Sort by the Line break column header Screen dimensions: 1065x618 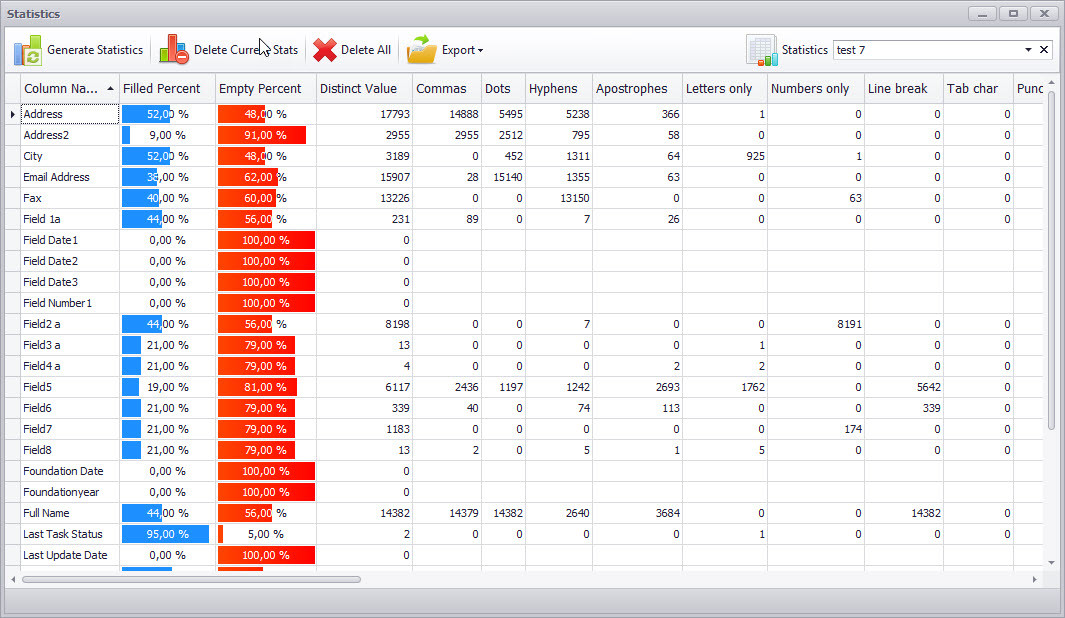tap(903, 88)
